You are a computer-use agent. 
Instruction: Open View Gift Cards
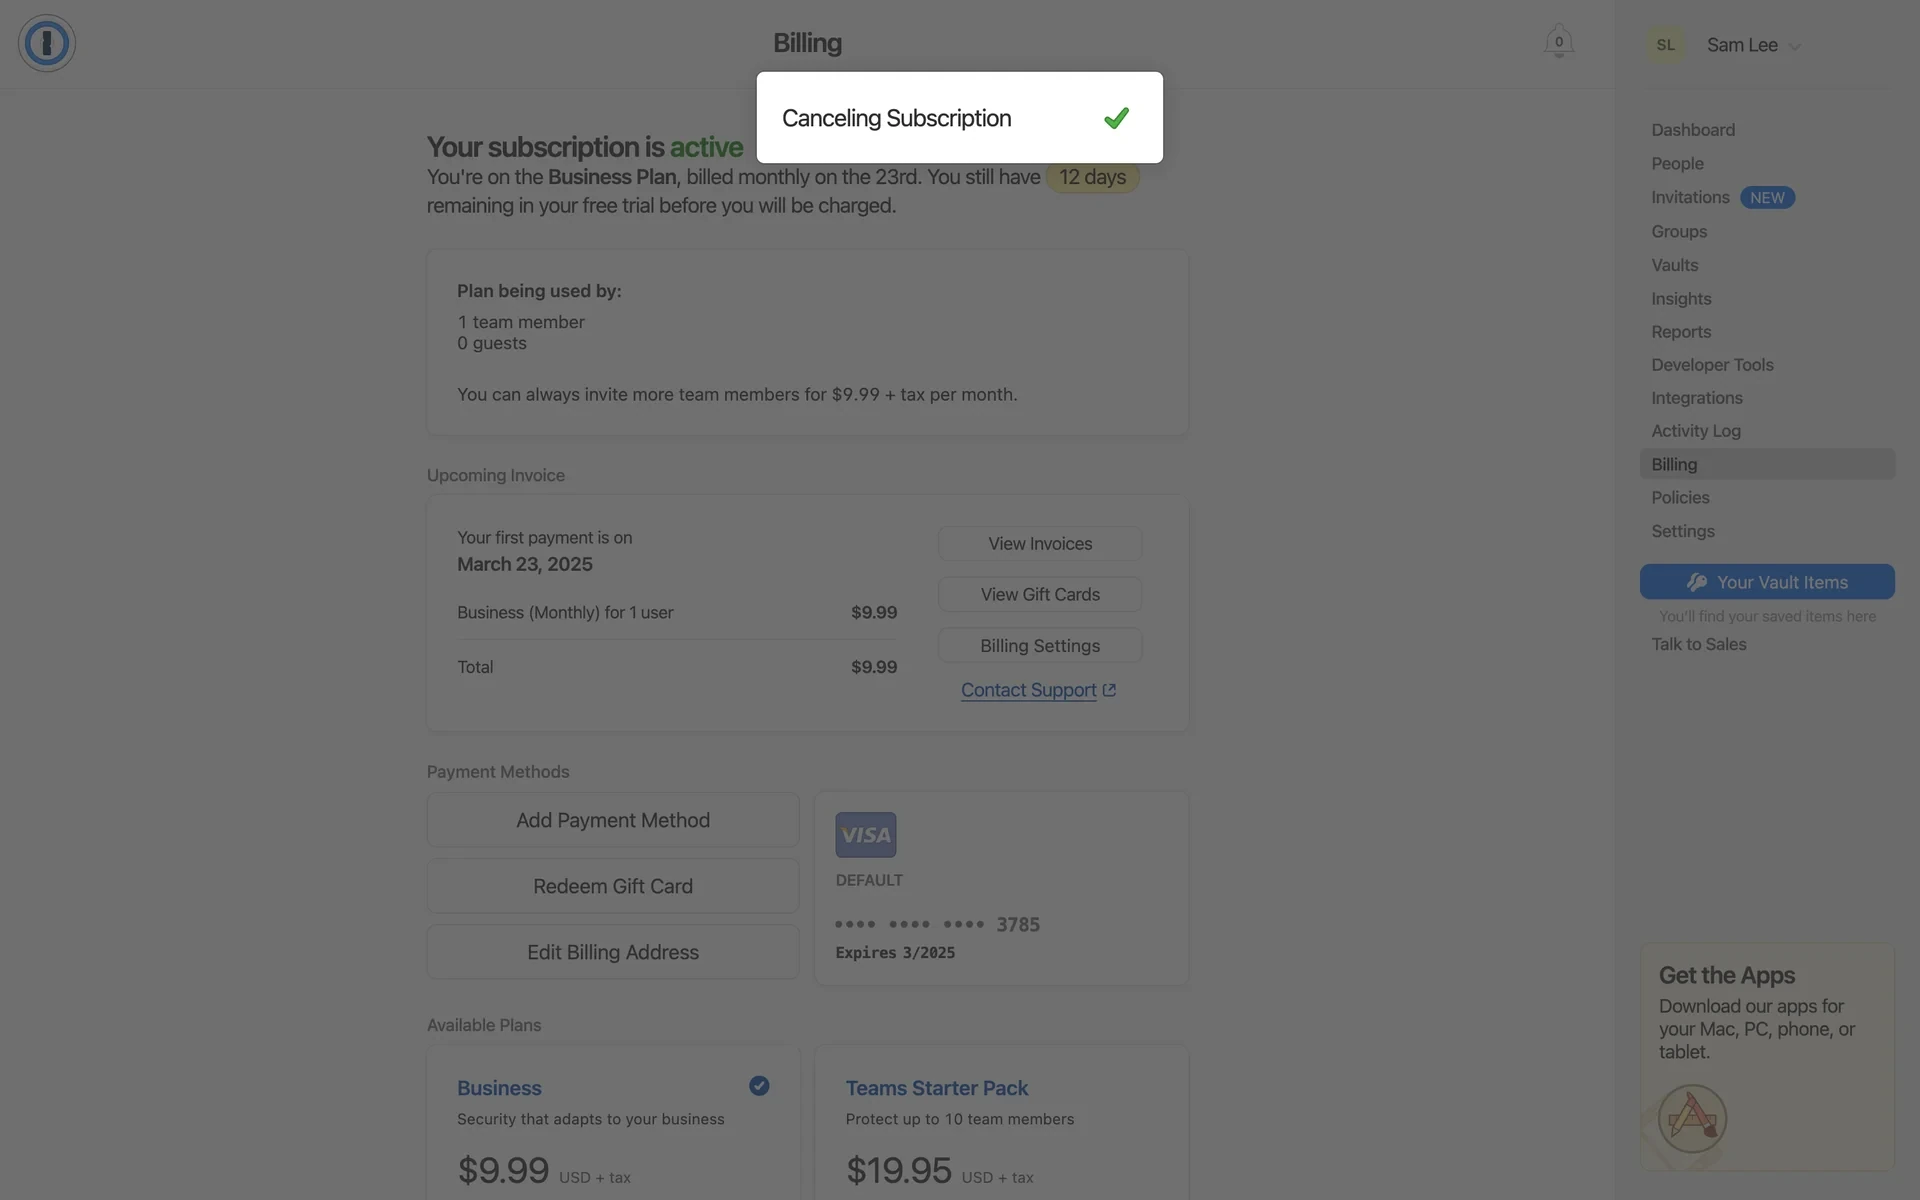[1040, 595]
